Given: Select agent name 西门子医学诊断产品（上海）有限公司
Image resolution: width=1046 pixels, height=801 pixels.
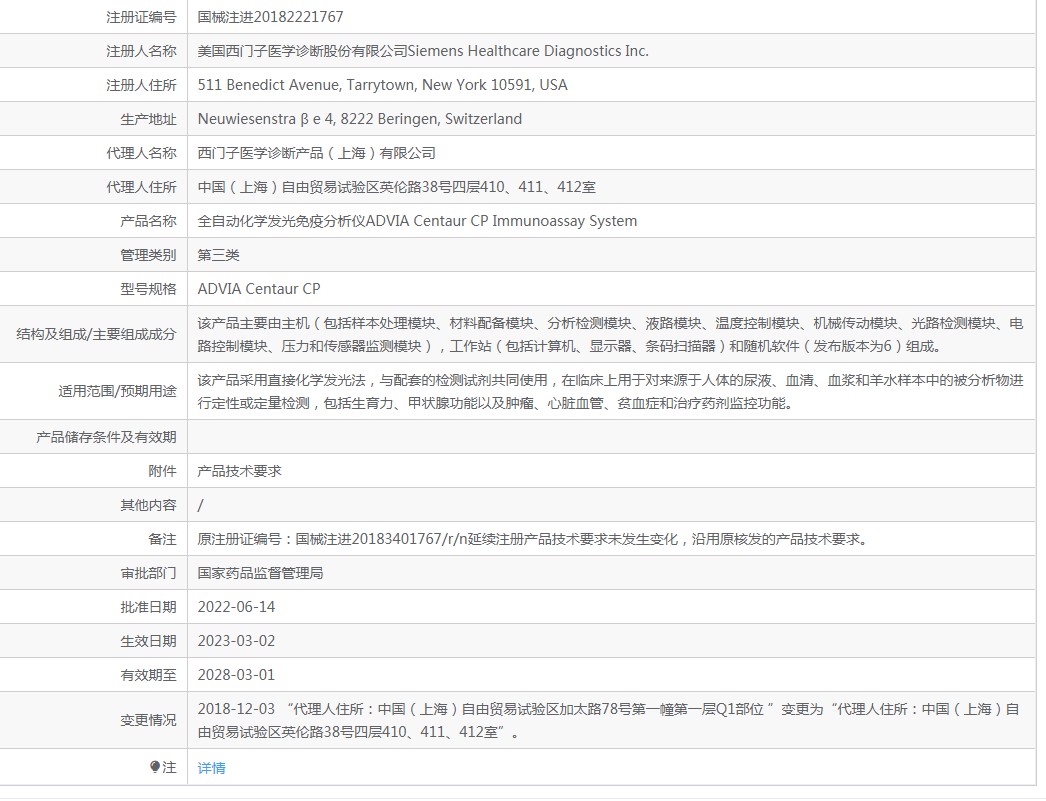Looking at the screenshot, I should [x=316, y=153].
